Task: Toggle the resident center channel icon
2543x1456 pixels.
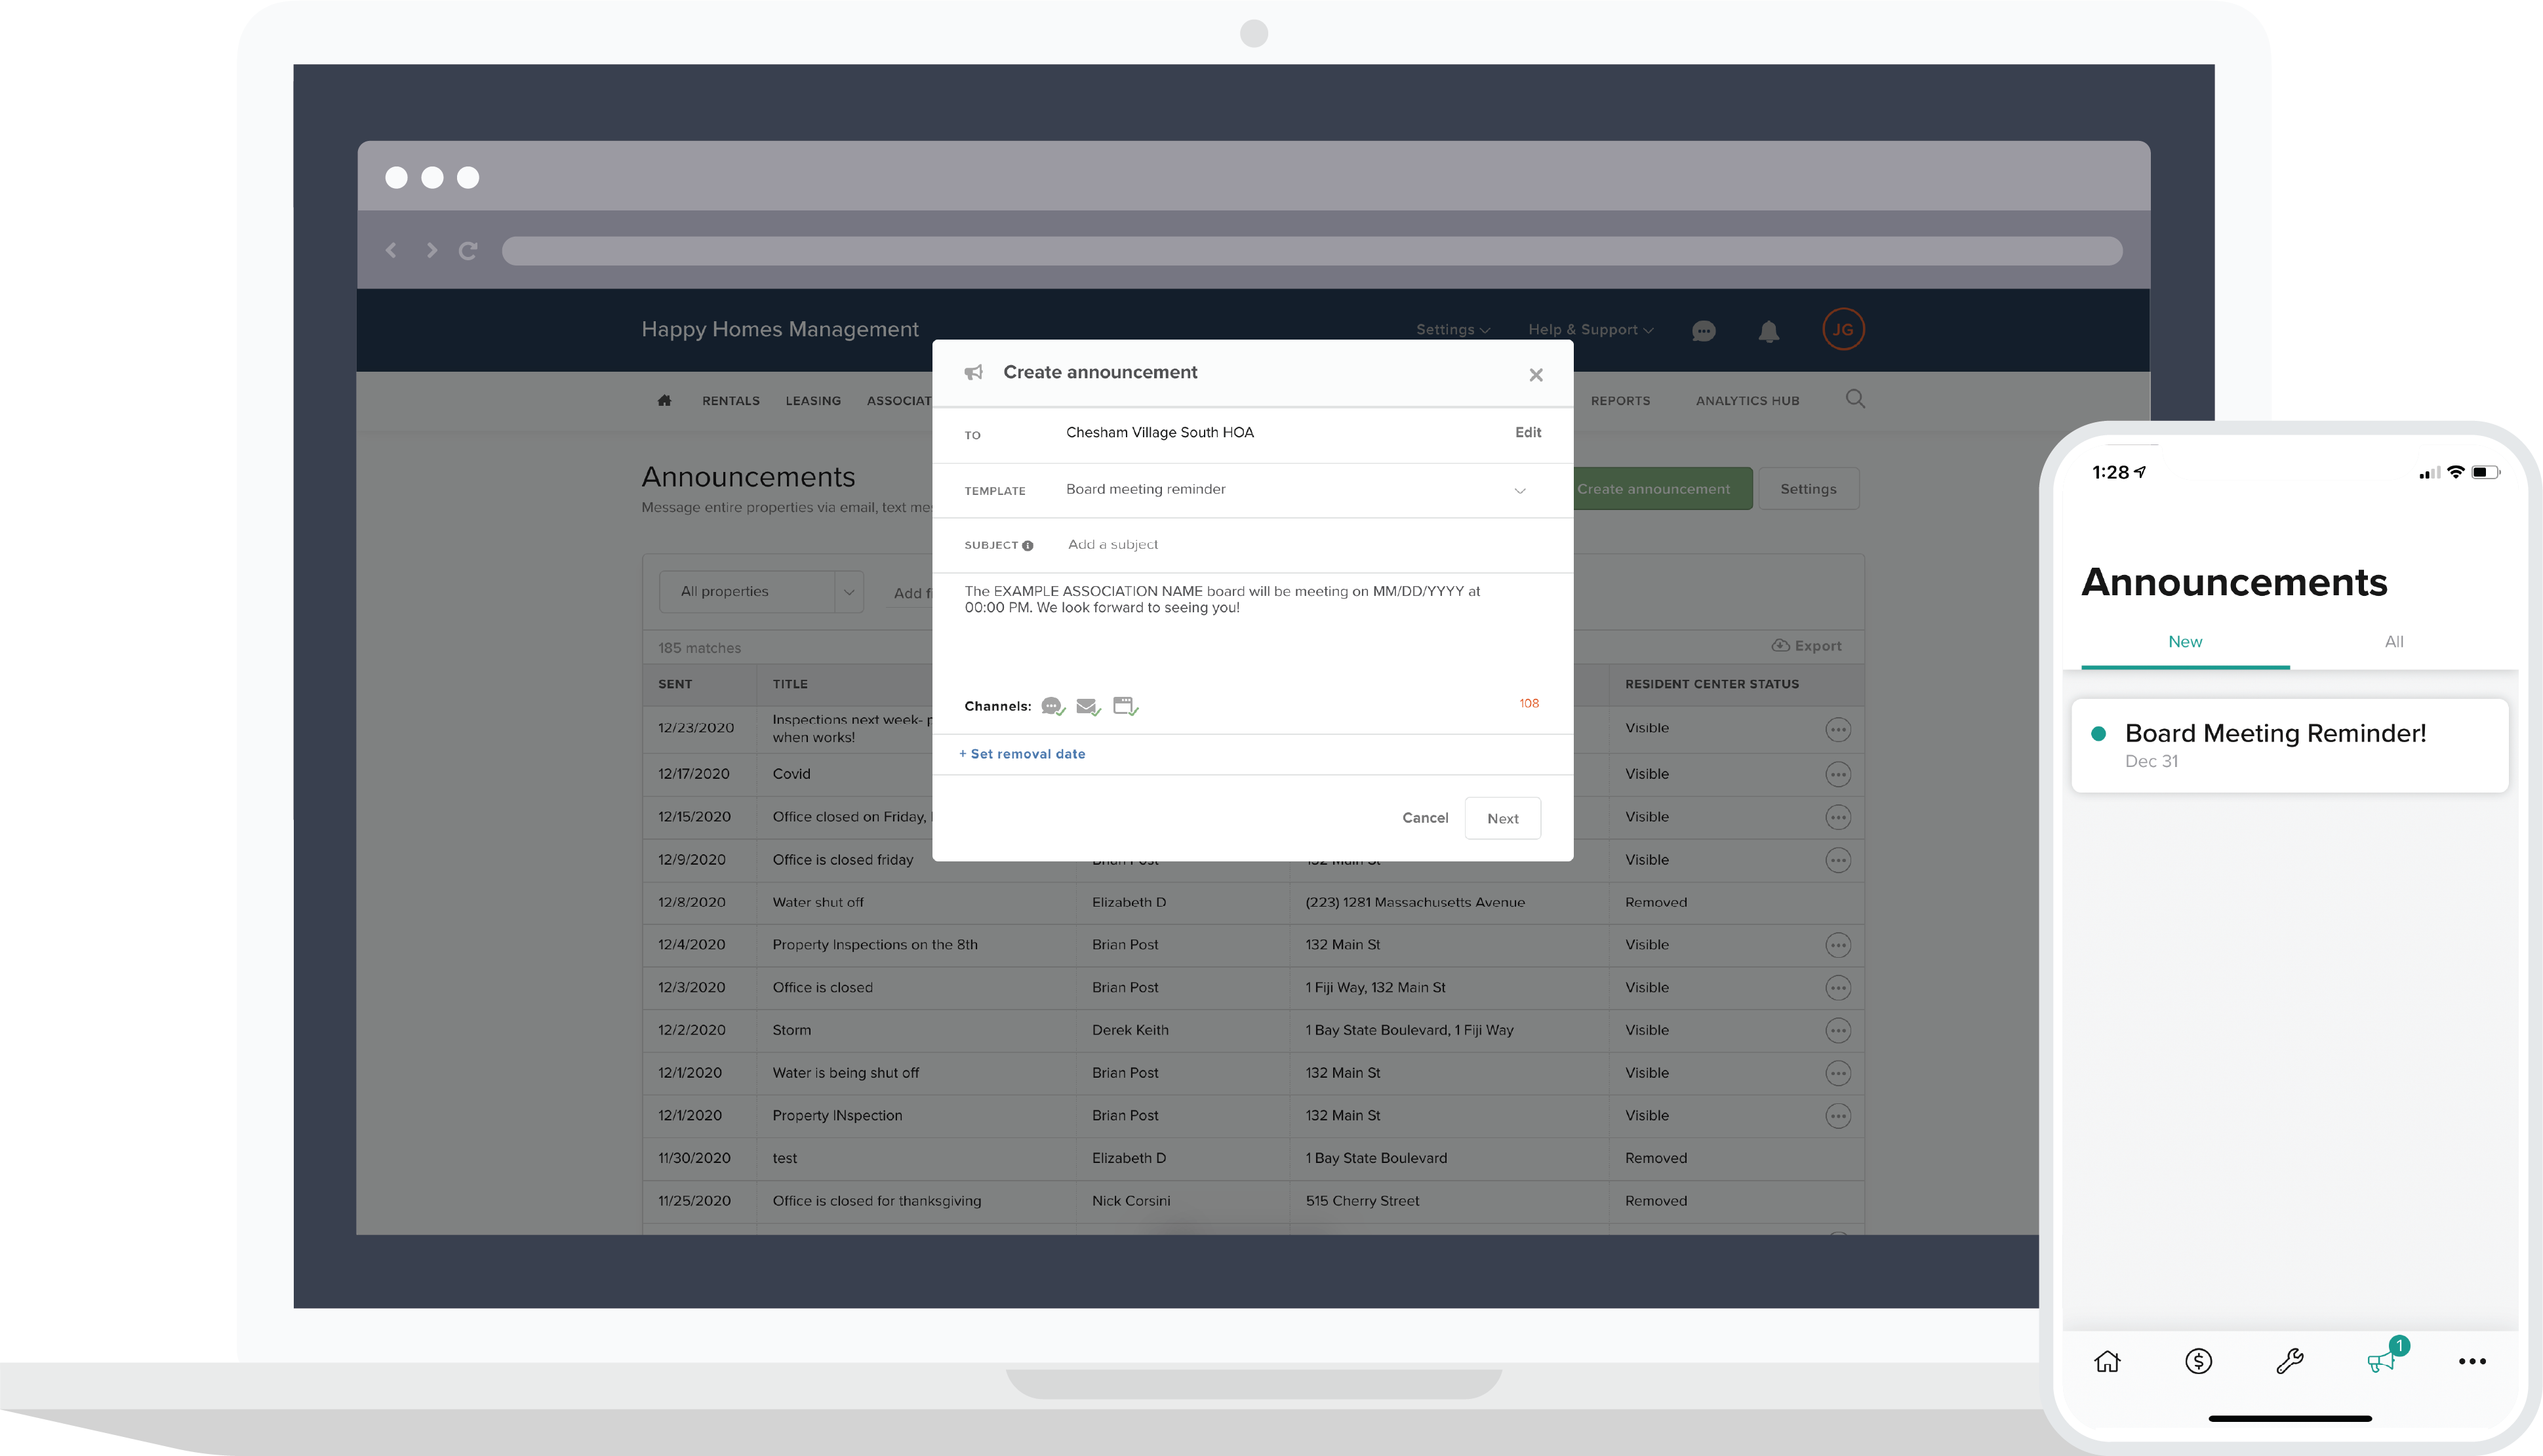Action: pos(1125,706)
